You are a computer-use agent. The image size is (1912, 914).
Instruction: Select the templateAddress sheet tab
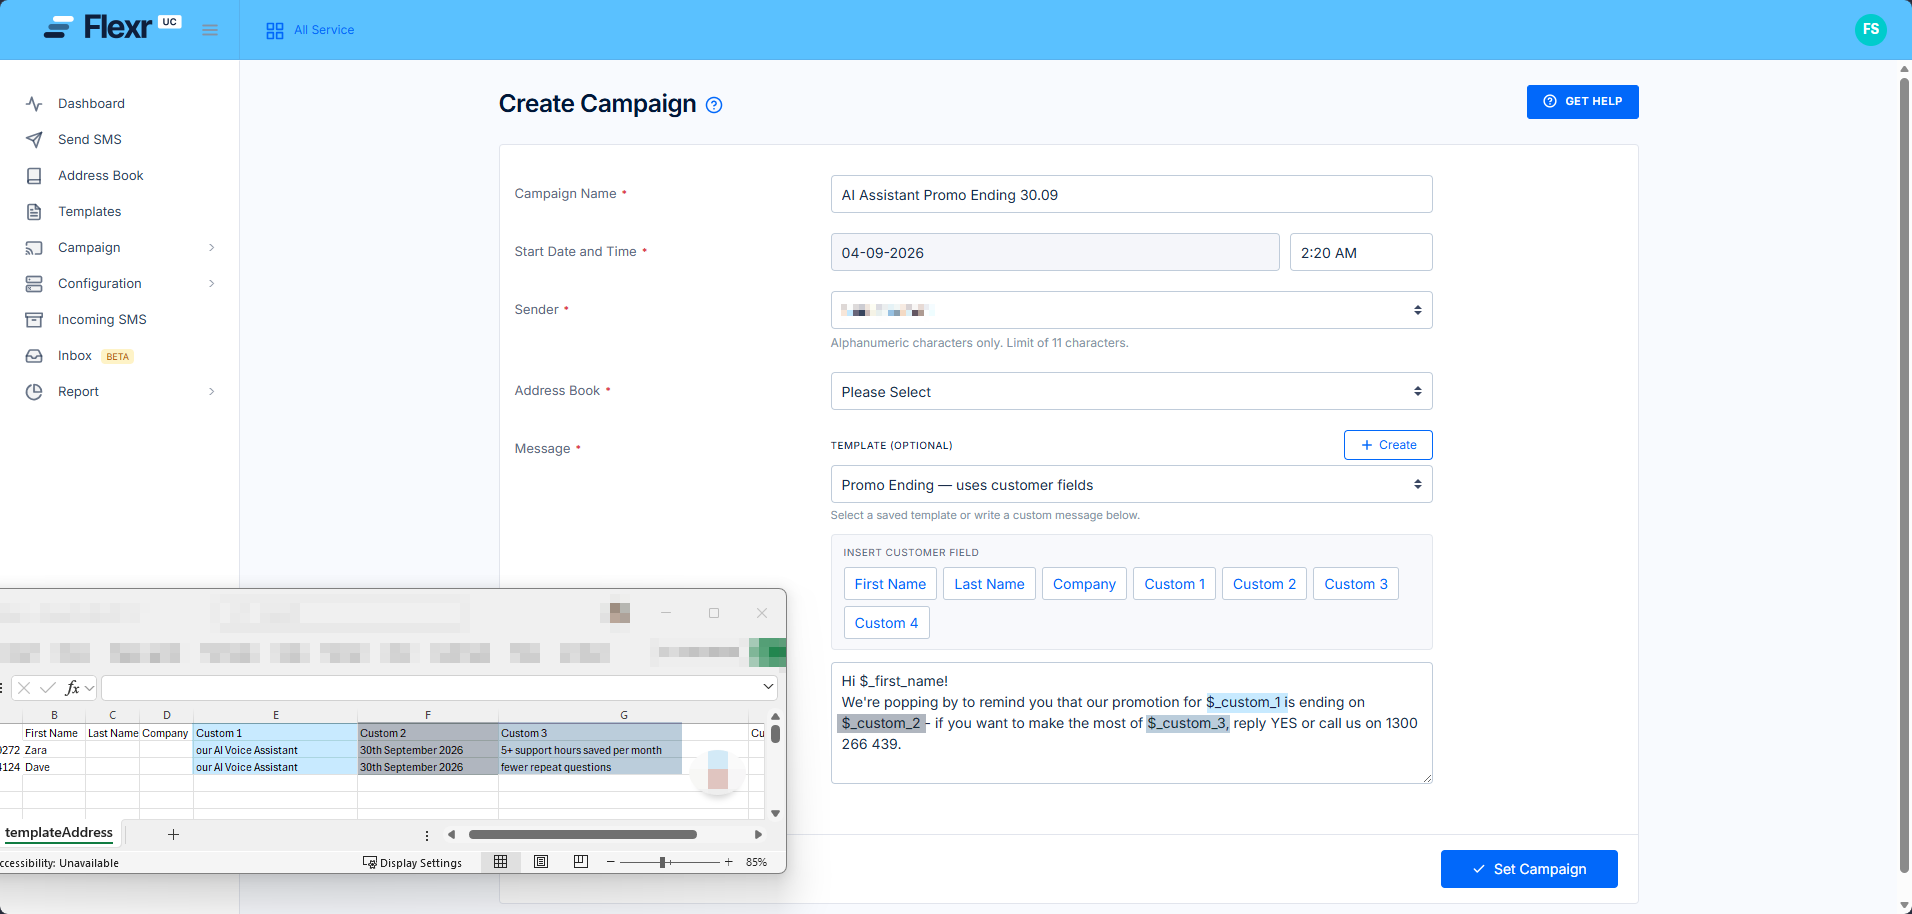tap(59, 833)
